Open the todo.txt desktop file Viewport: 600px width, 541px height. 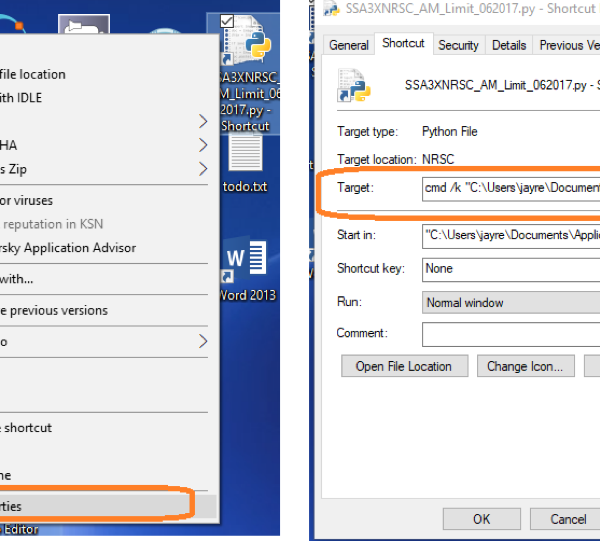pyautogui.click(x=245, y=155)
